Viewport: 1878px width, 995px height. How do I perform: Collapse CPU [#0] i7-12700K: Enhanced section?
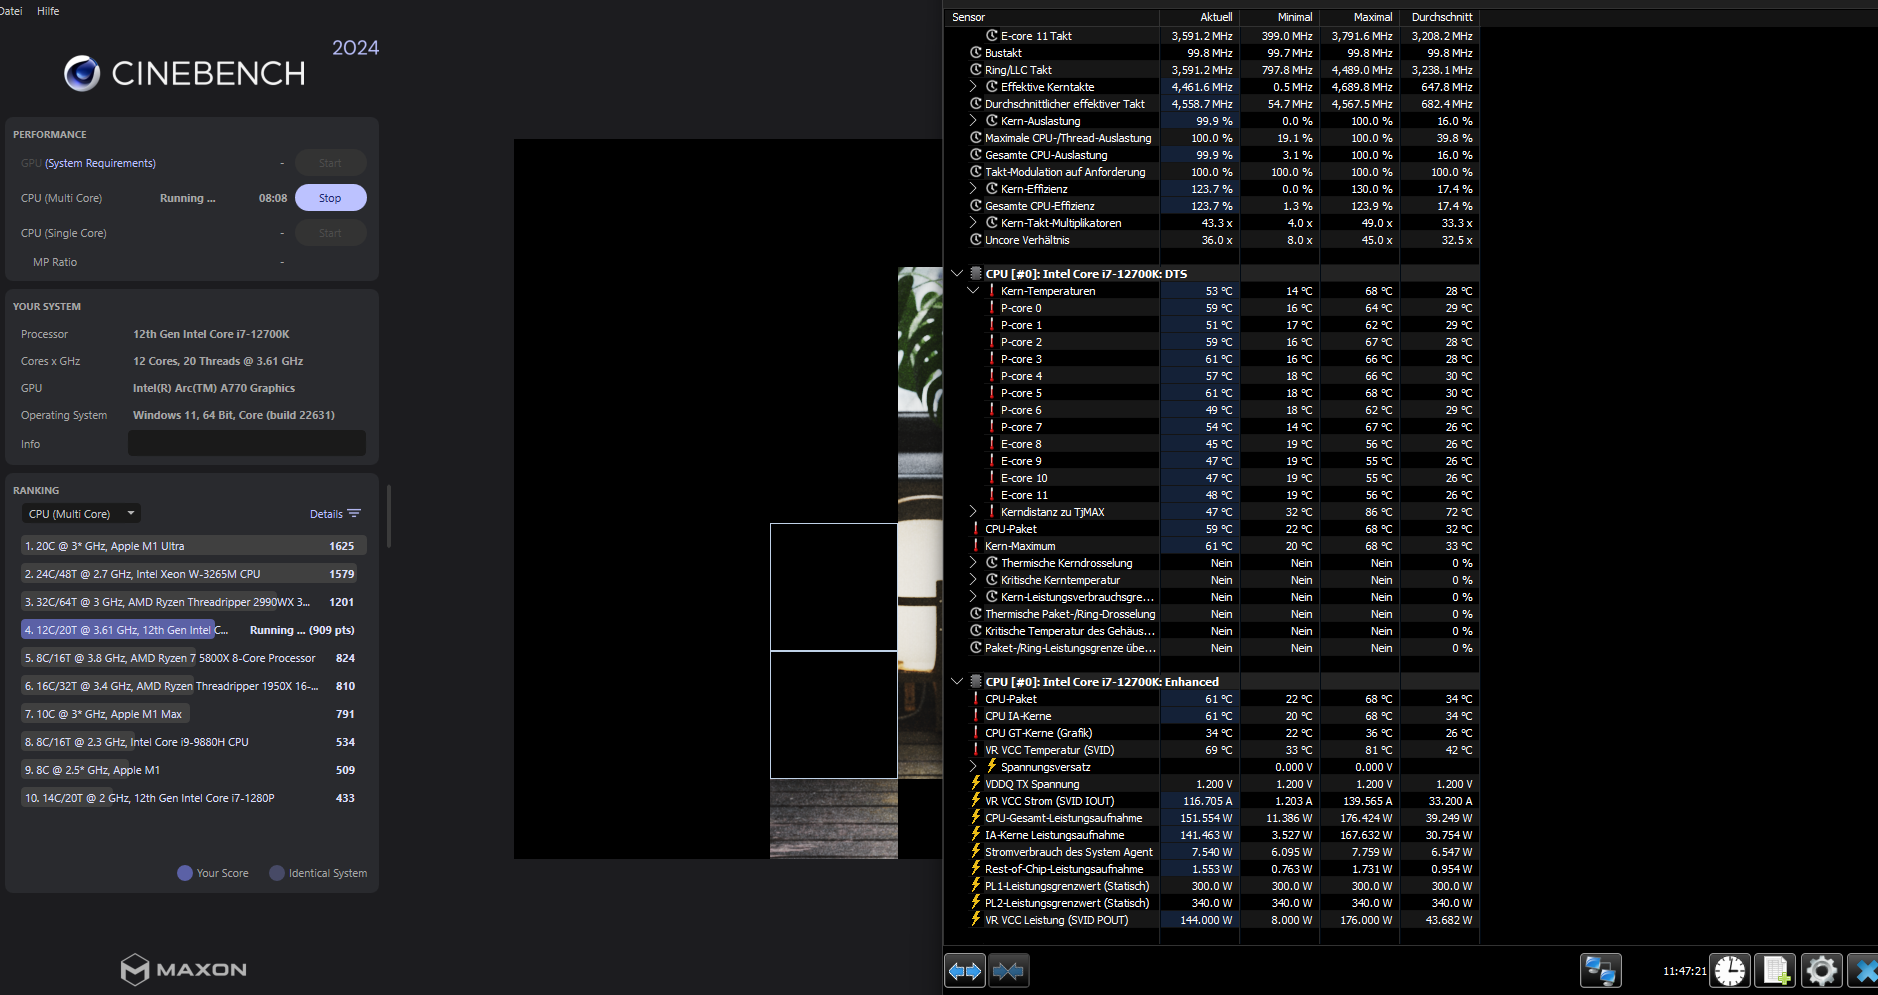pos(957,681)
